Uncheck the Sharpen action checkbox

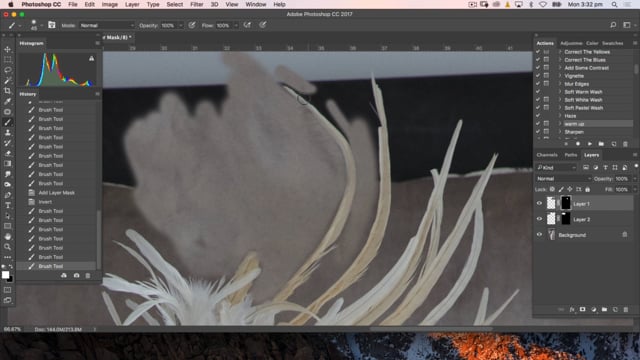[538, 131]
